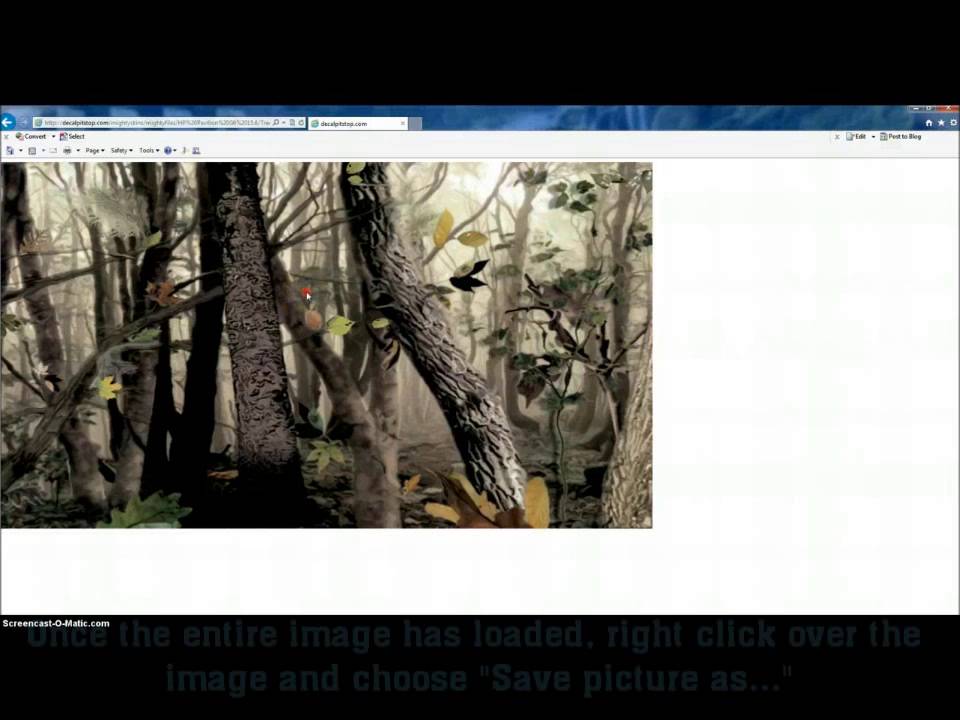This screenshot has width=960, height=720.
Task: Expand the Safety dropdown menu
Action: pyautogui.click(x=121, y=151)
